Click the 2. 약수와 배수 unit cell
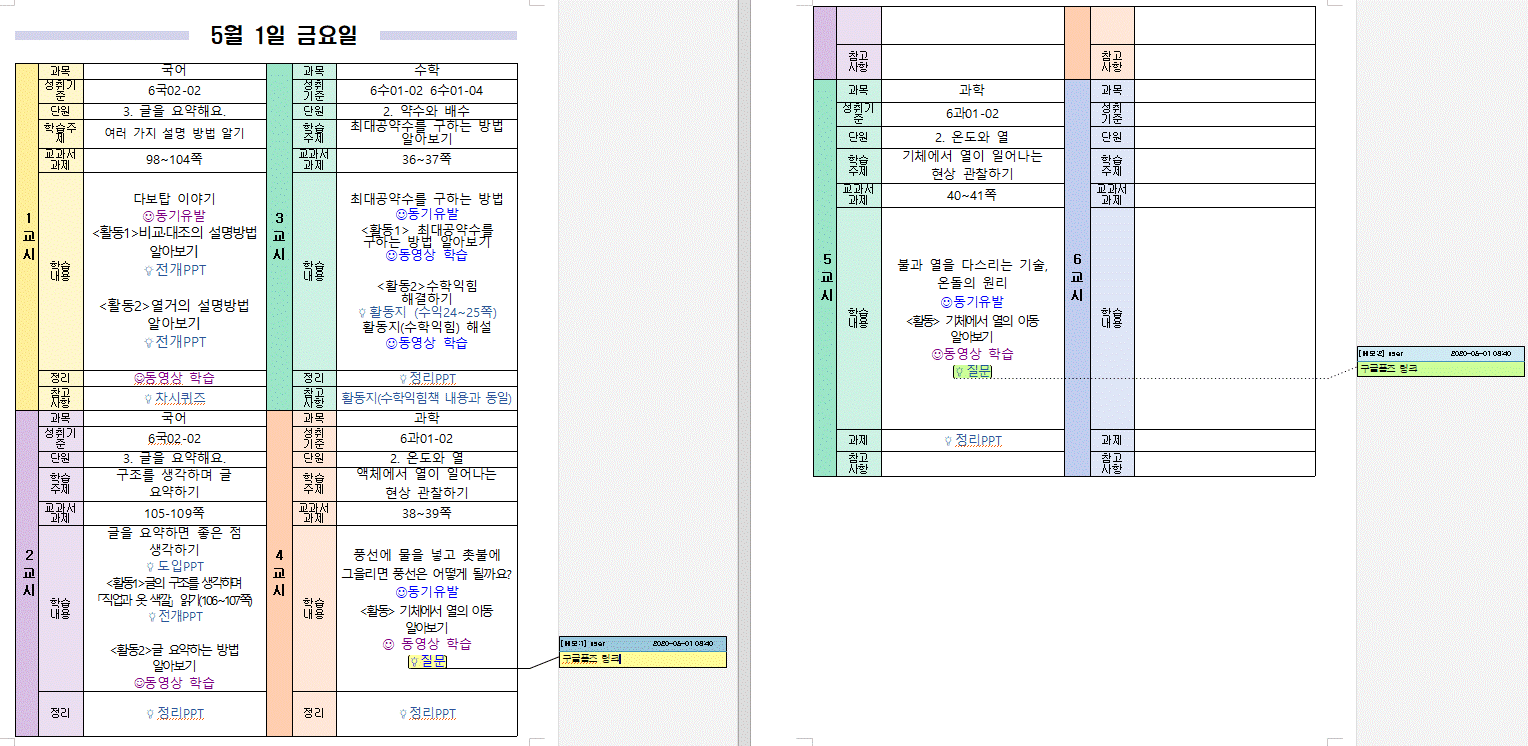Viewport: 1528px width, 746px height. pyautogui.click(x=427, y=111)
